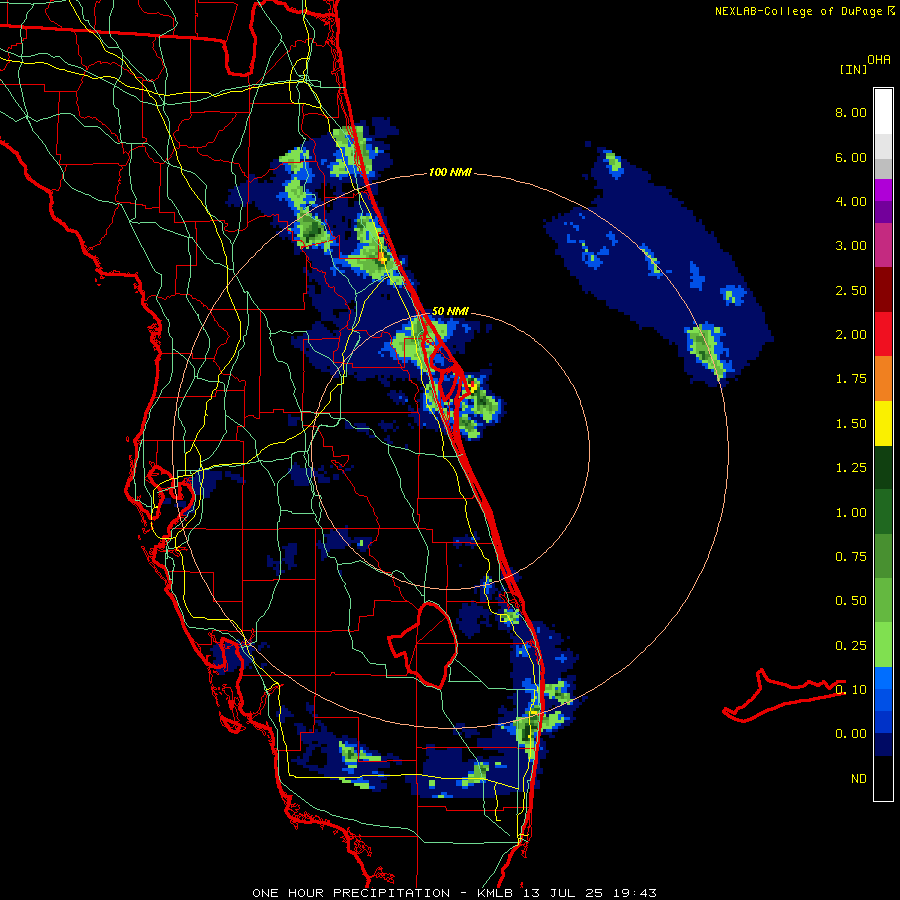
Task: Click the 8.00 legend value
Action: (851, 112)
